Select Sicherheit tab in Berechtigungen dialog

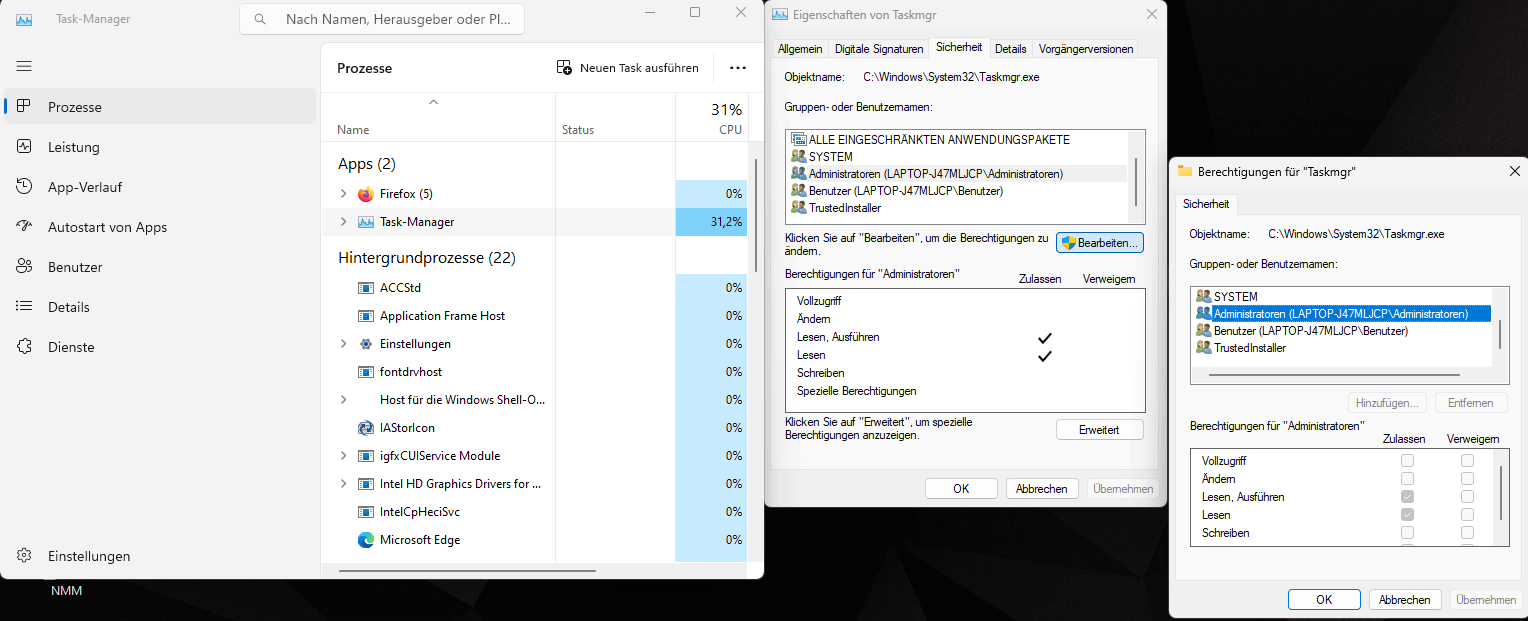click(x=1206, y=204)
